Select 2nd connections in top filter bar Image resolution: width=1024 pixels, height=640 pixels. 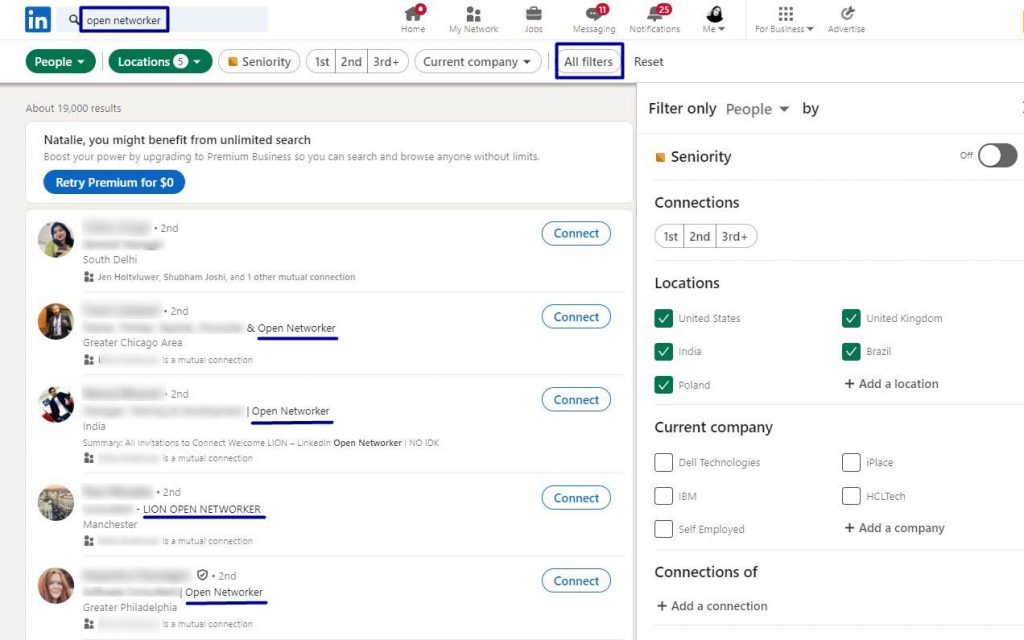pyautogui.click(x=351, y=61)
